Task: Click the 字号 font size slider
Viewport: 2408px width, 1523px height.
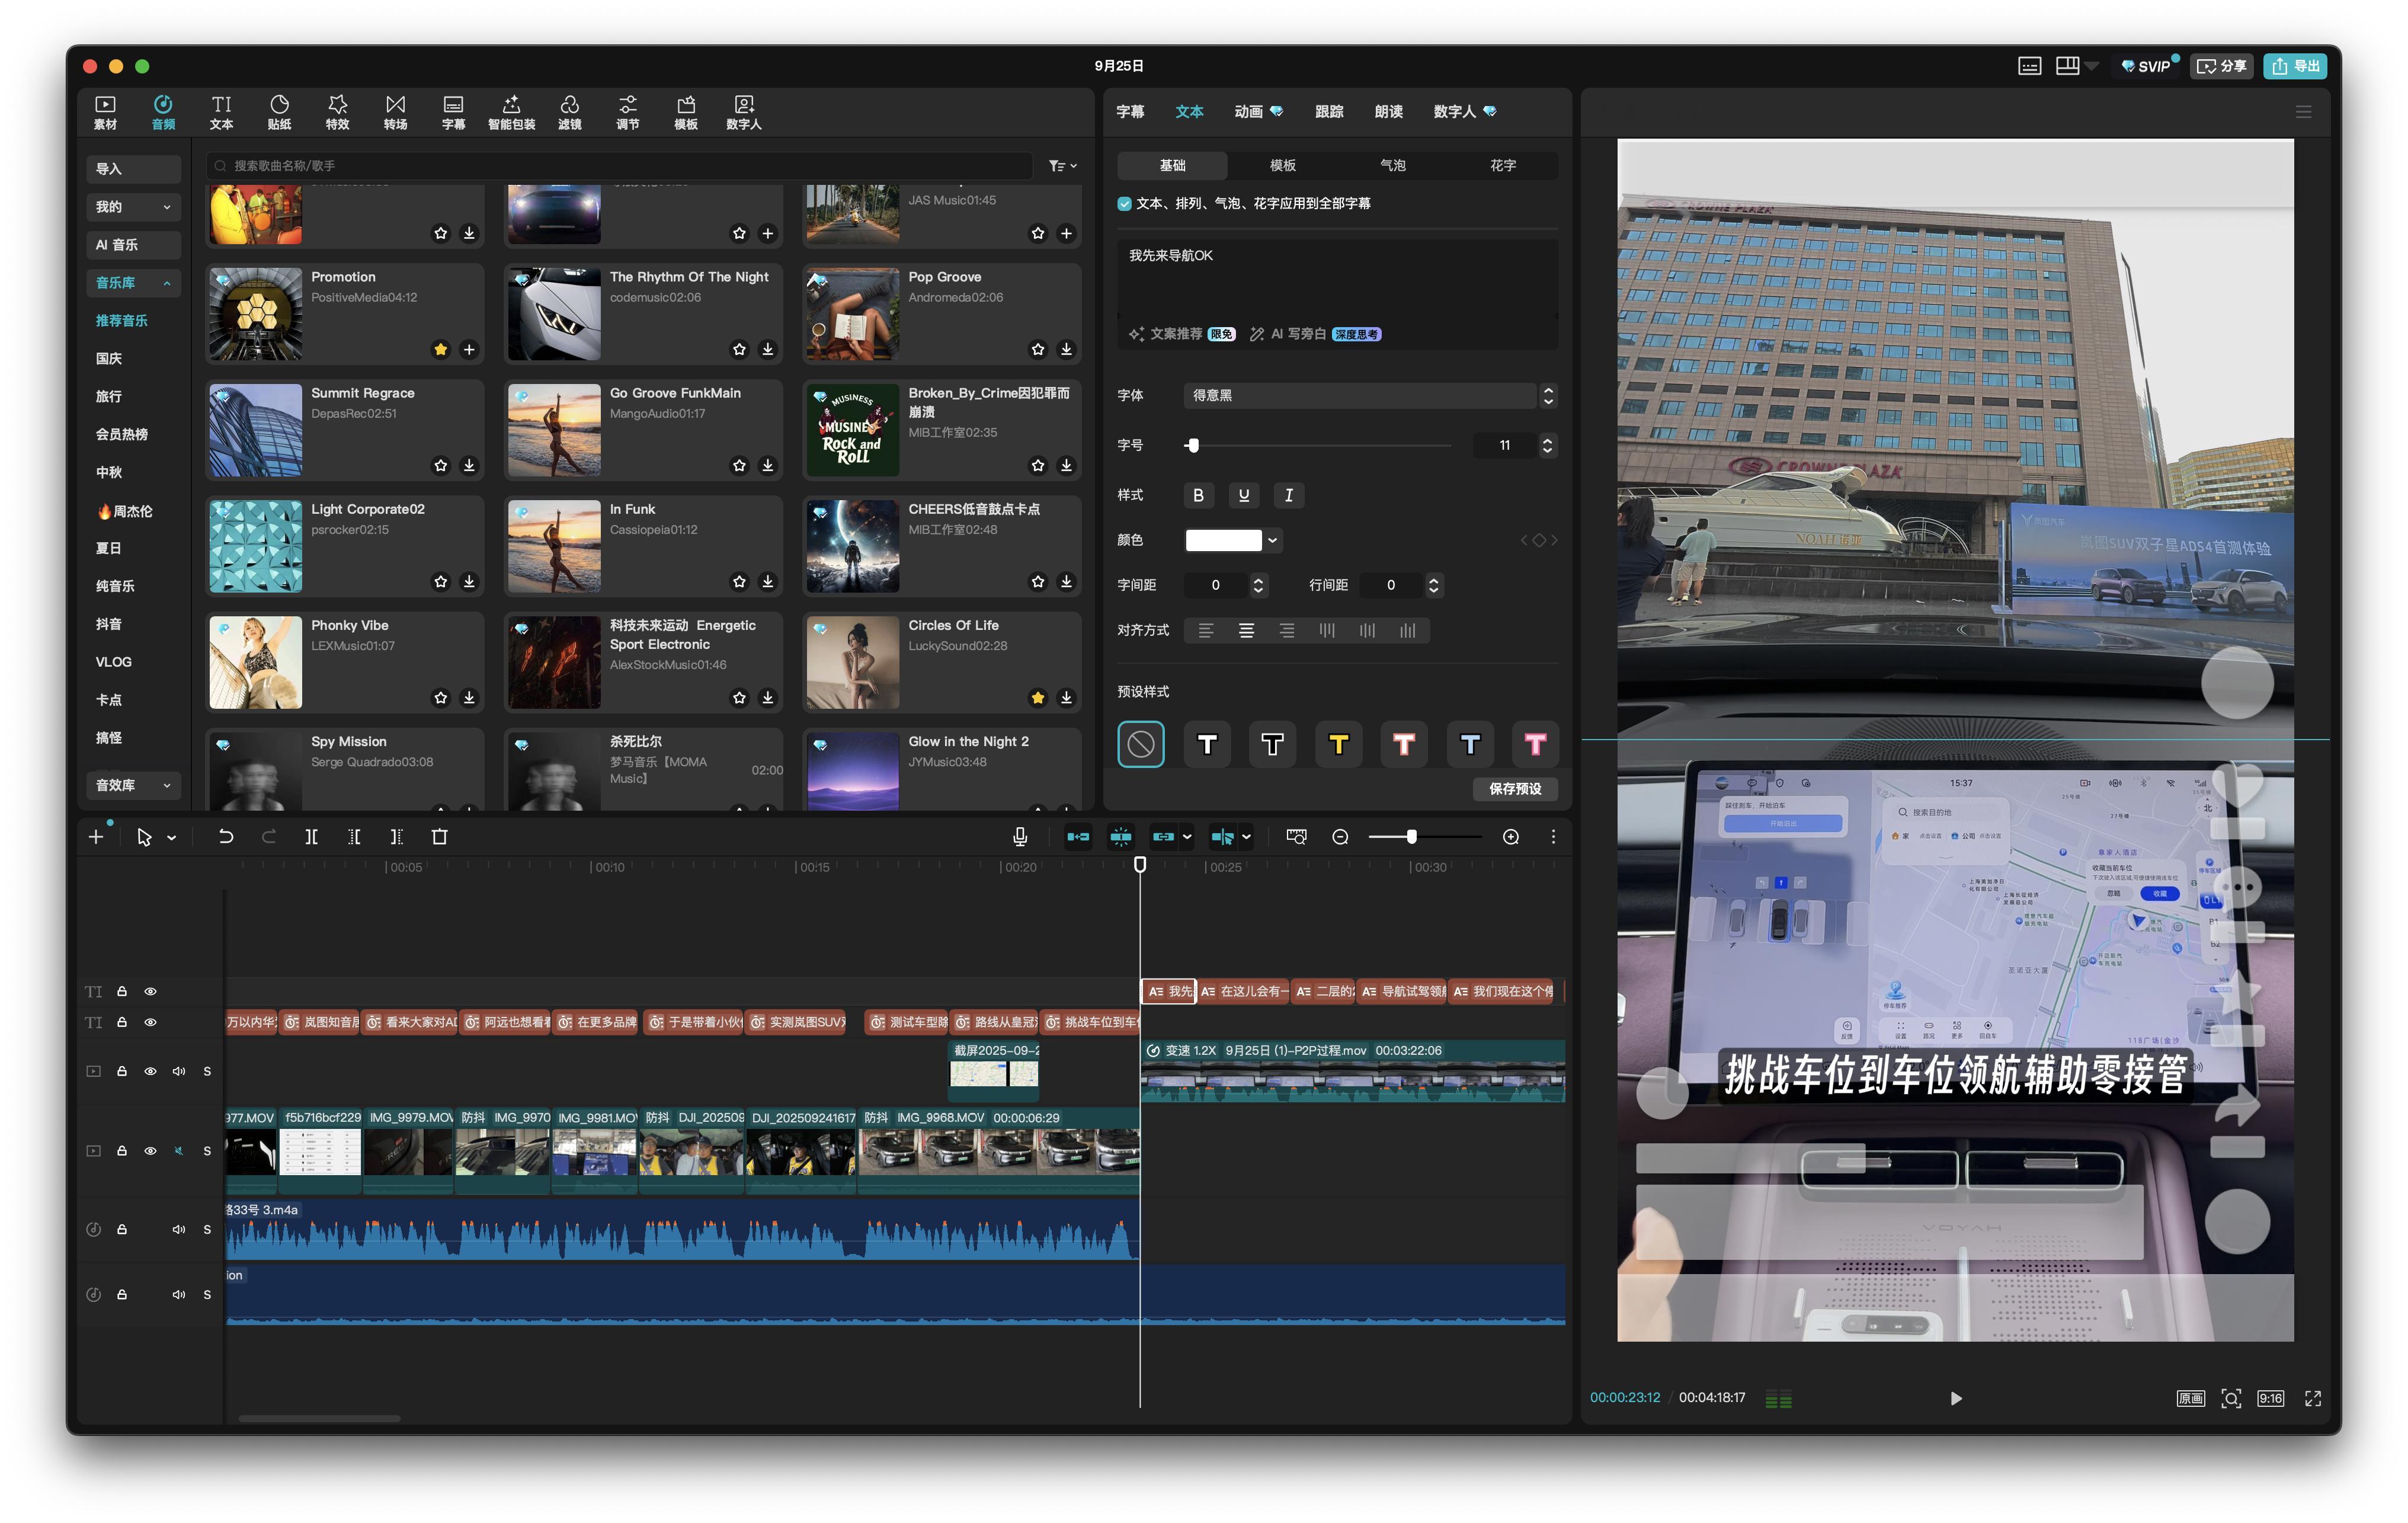Action: tap(1318, 445)
